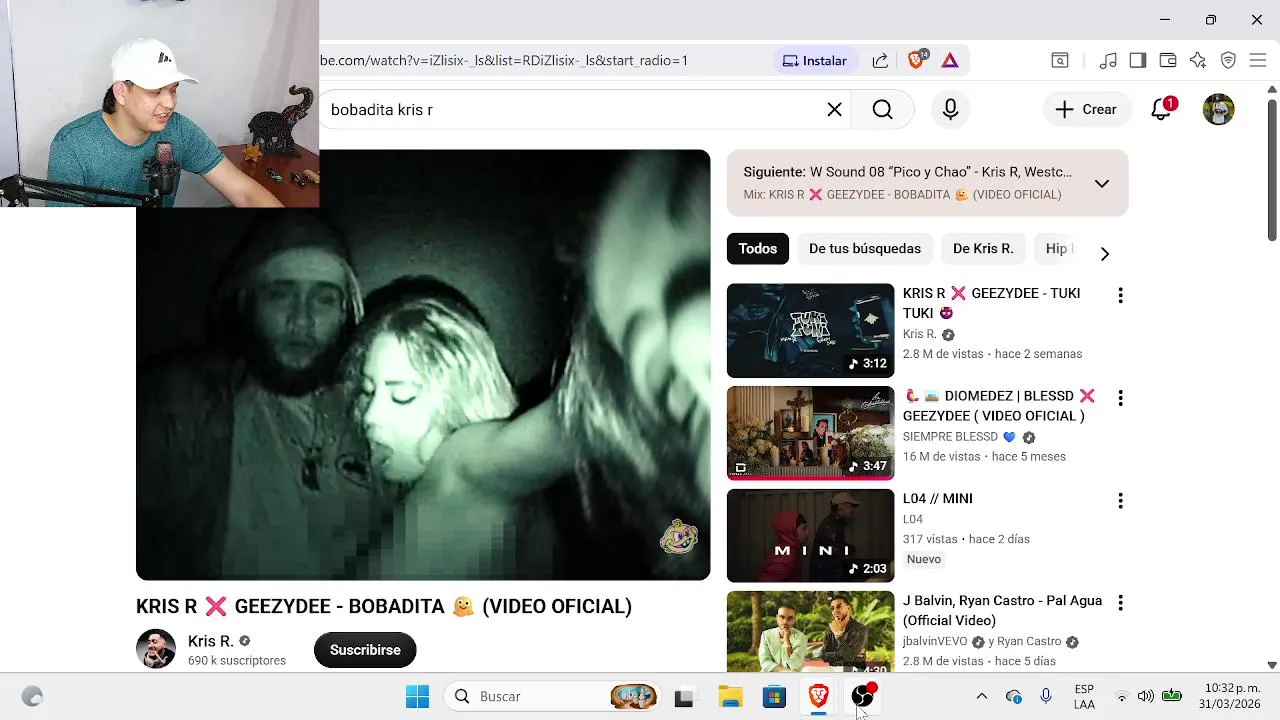Viewport: 1280px width, 720px height.
Task: Toggle the browser sidebar panel
Action: click(1137, 60)
